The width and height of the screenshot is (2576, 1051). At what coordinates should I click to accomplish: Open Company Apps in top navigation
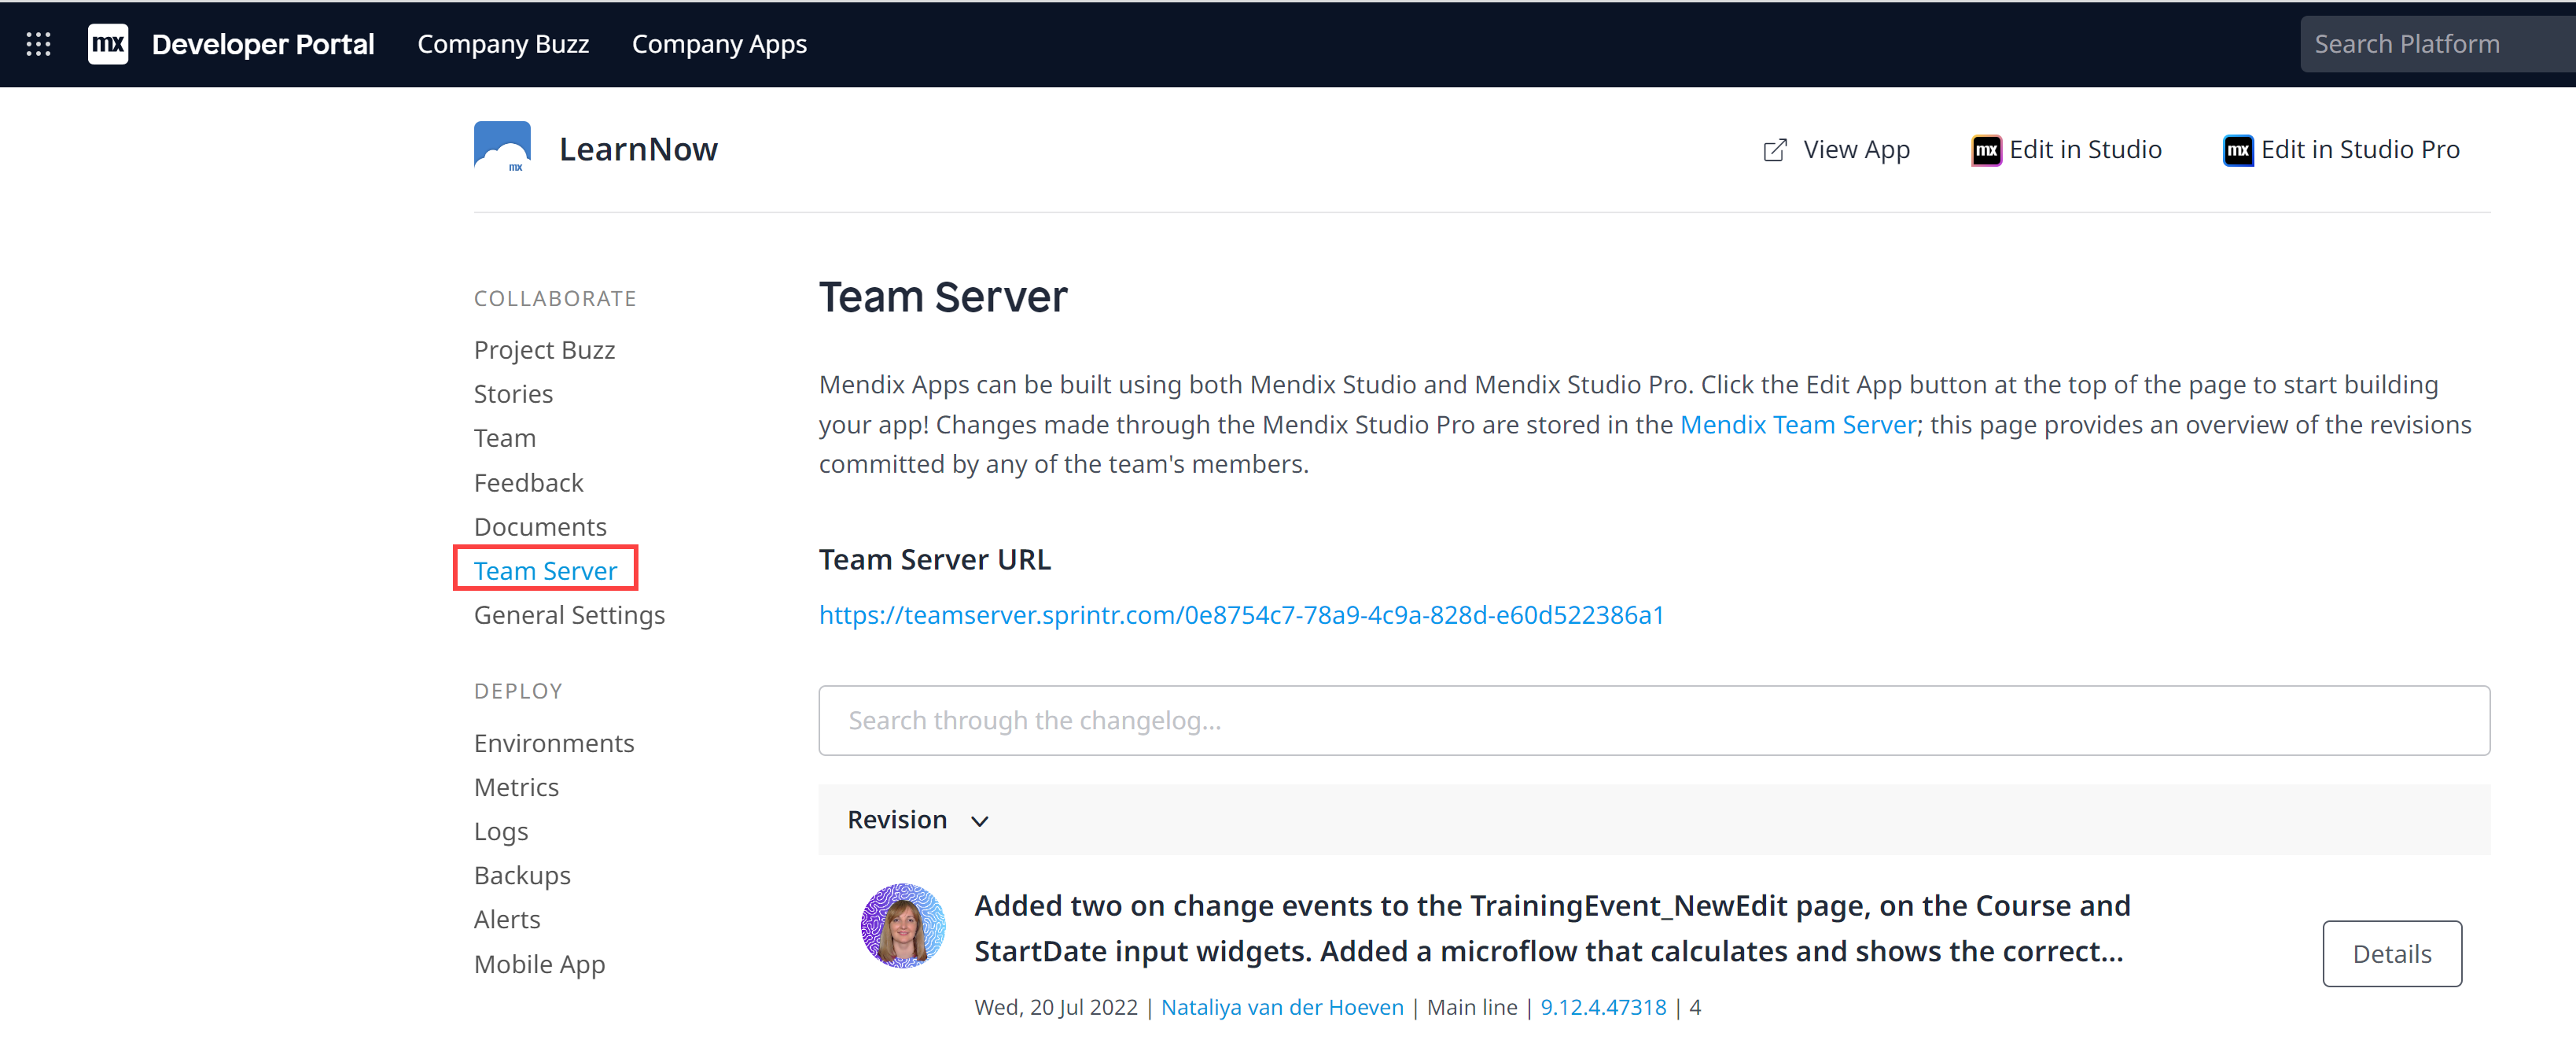coord(719,44)
